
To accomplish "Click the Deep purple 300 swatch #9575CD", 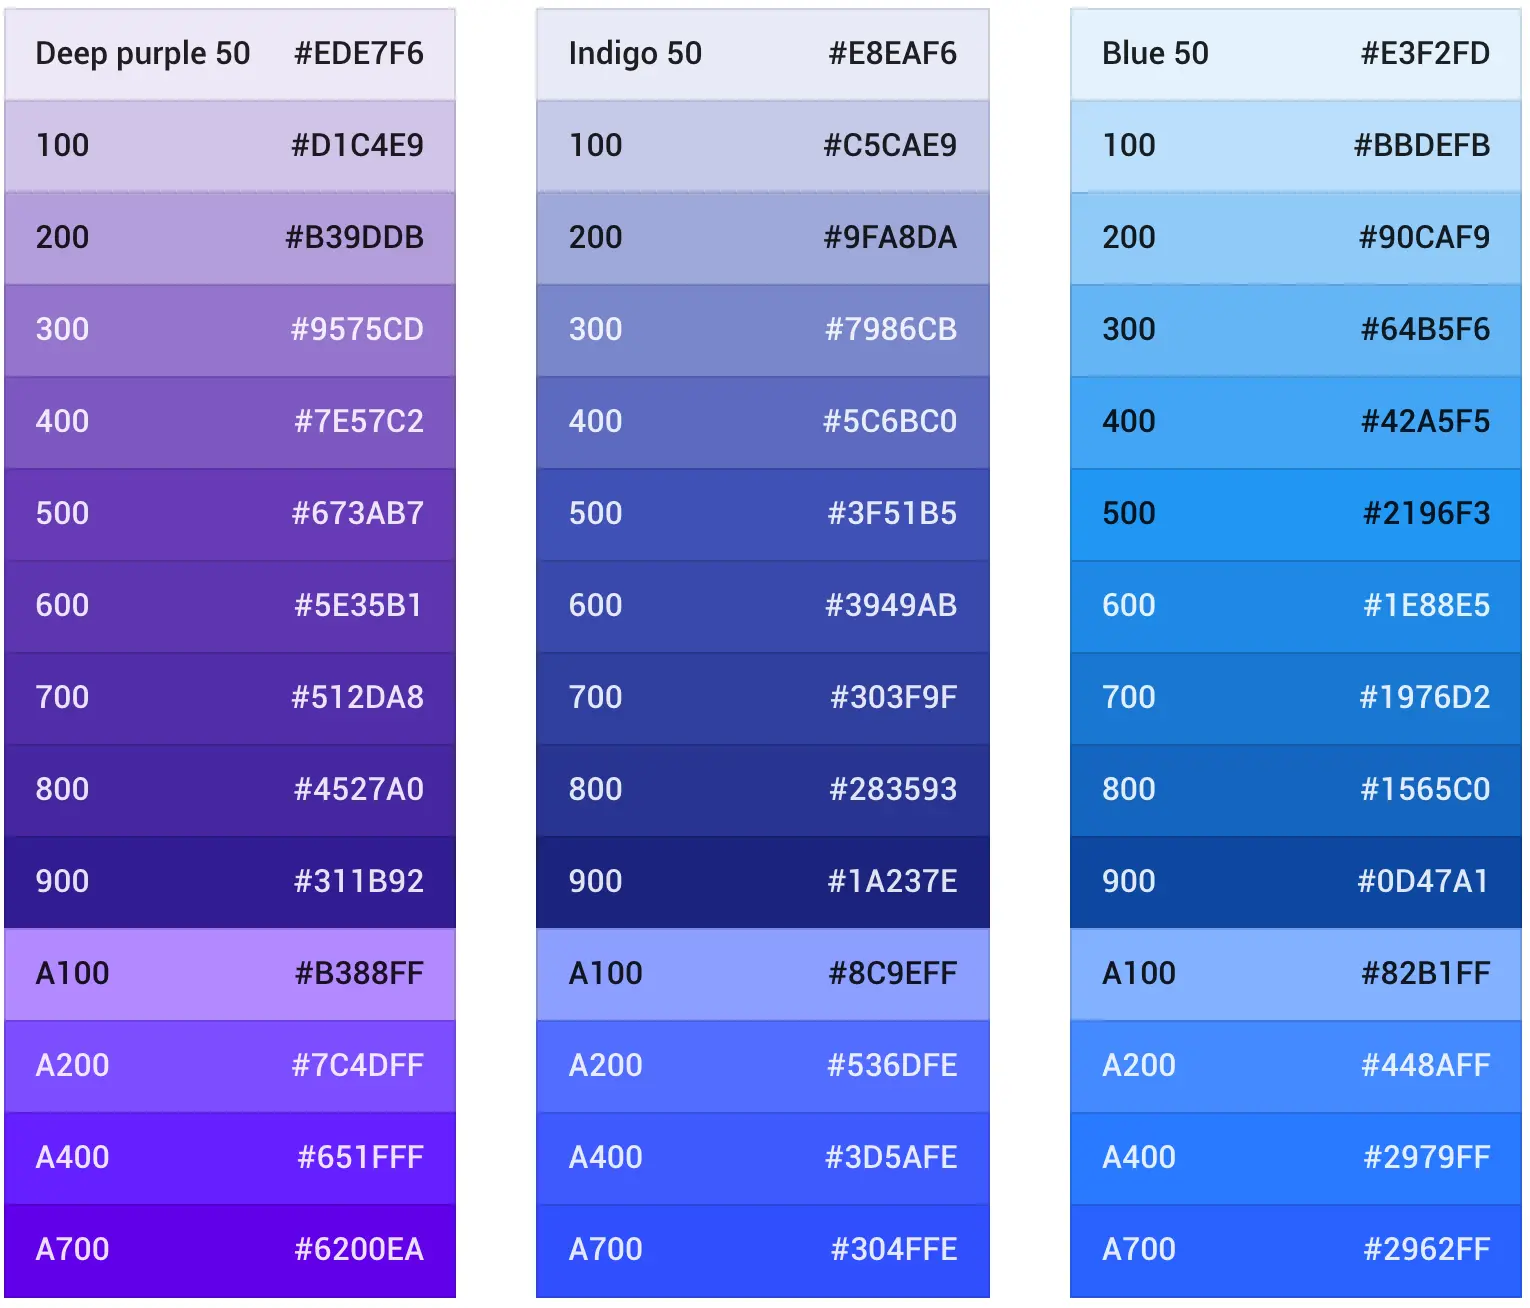I will (x=230, y=330).
